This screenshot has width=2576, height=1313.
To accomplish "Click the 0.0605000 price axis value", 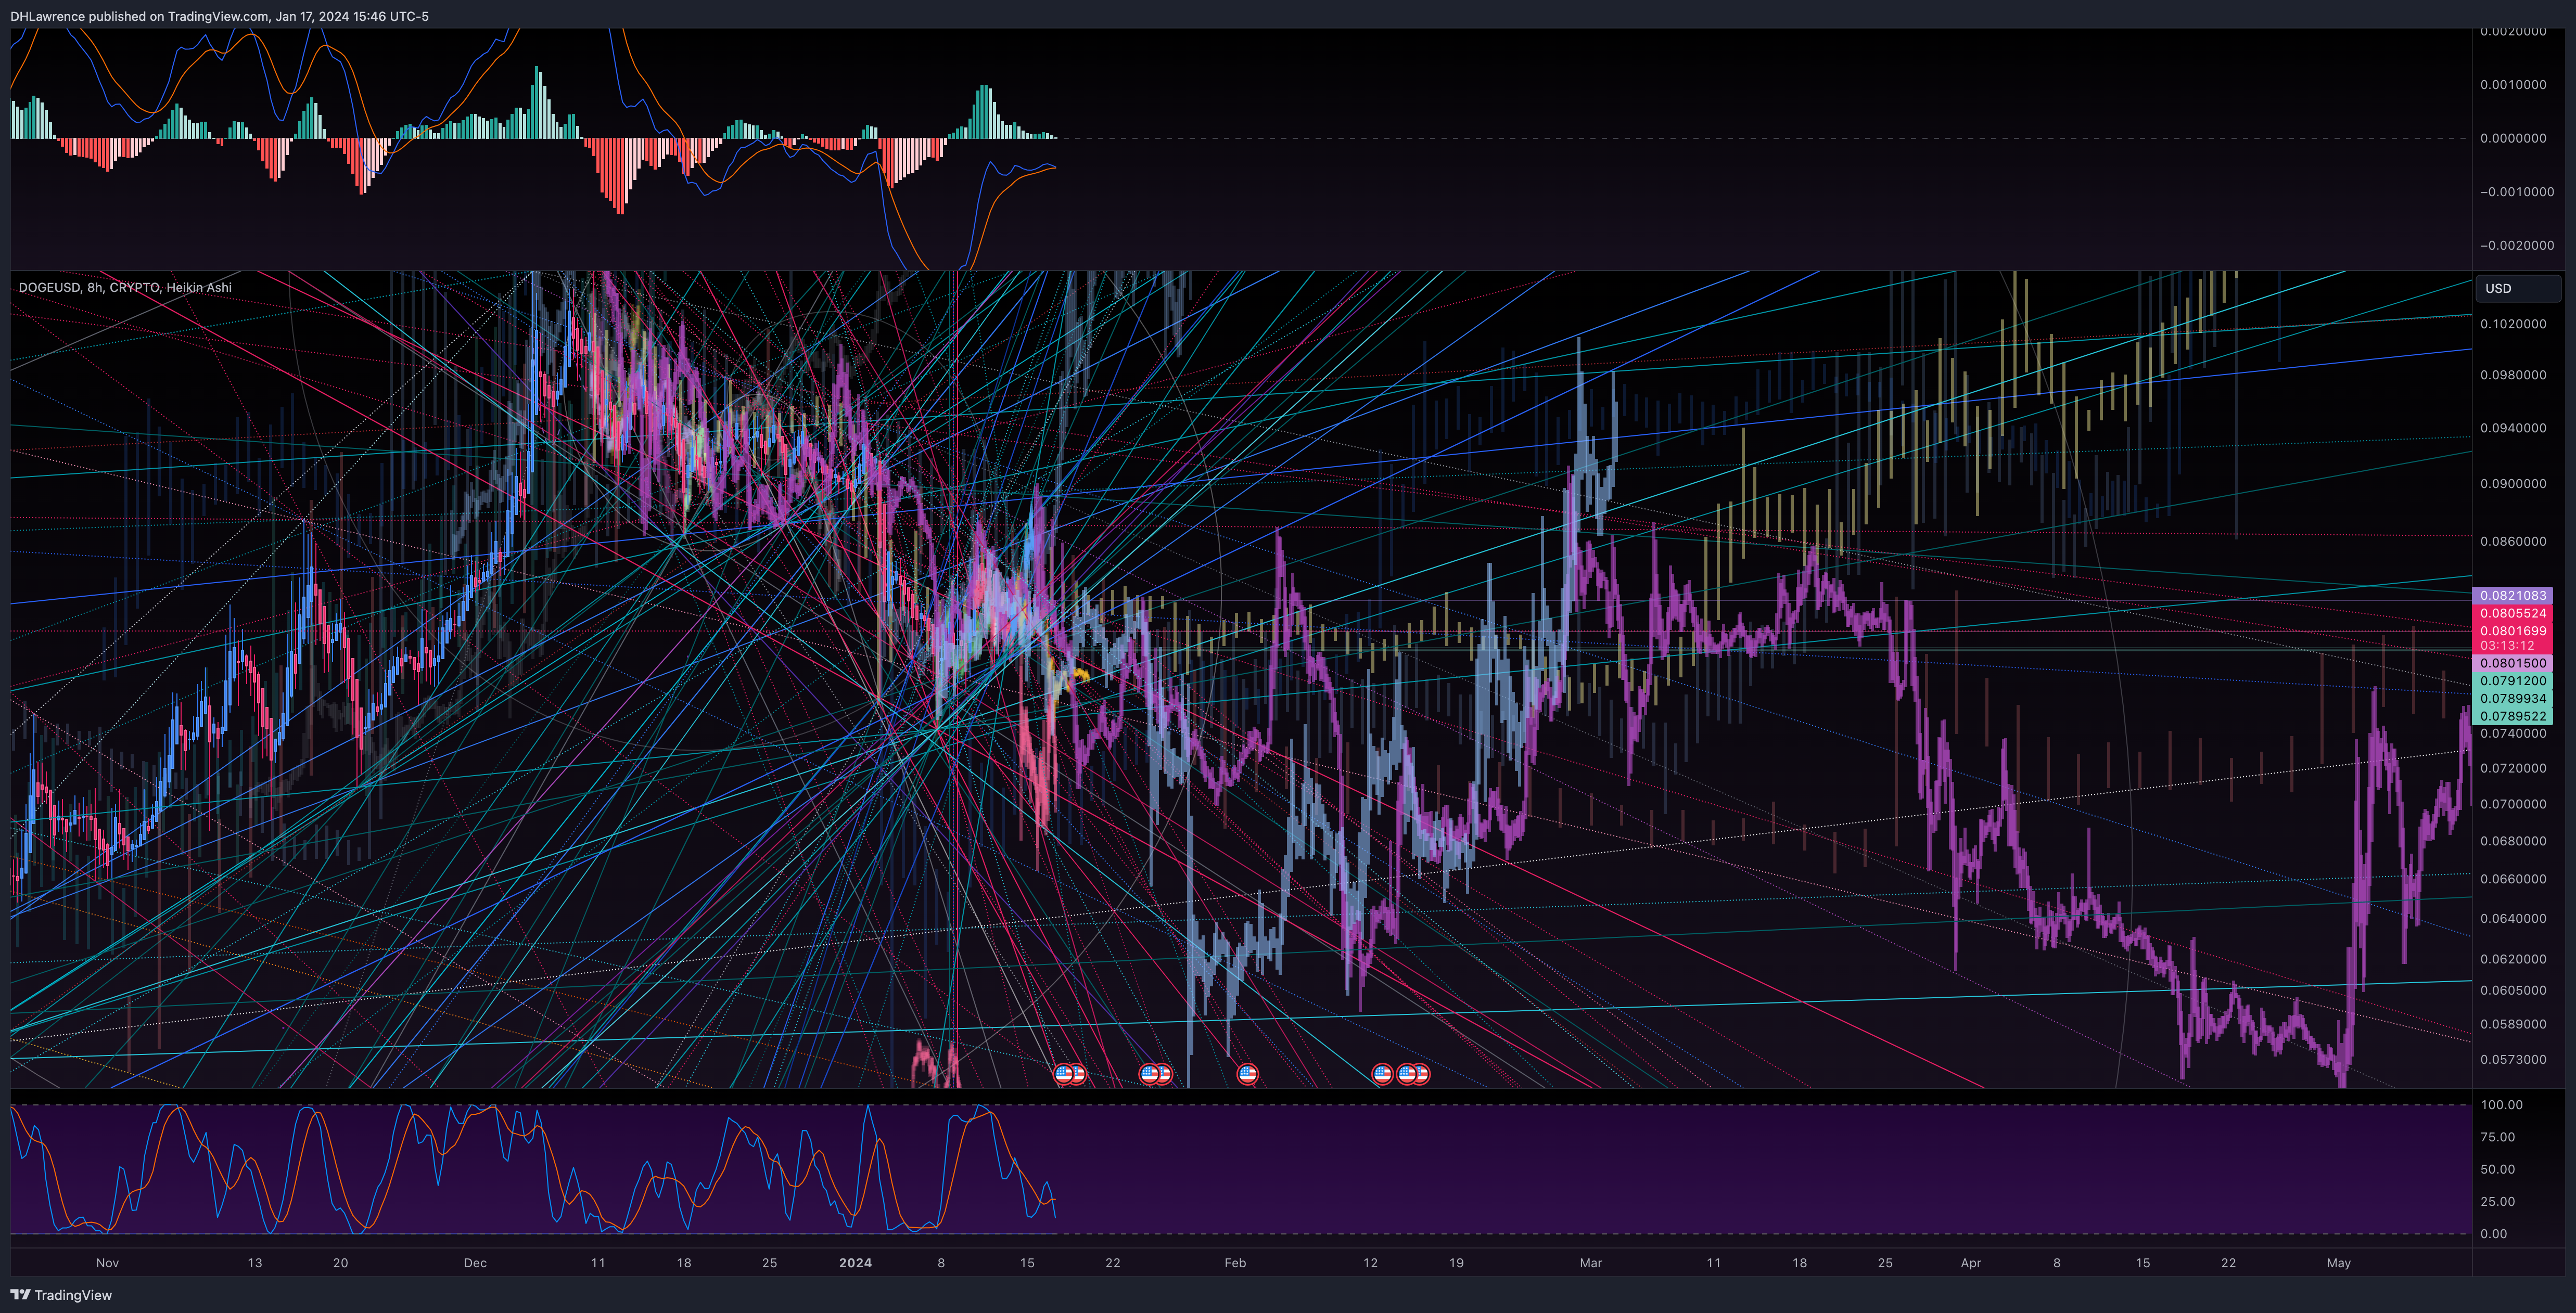I will point(2513,991).
